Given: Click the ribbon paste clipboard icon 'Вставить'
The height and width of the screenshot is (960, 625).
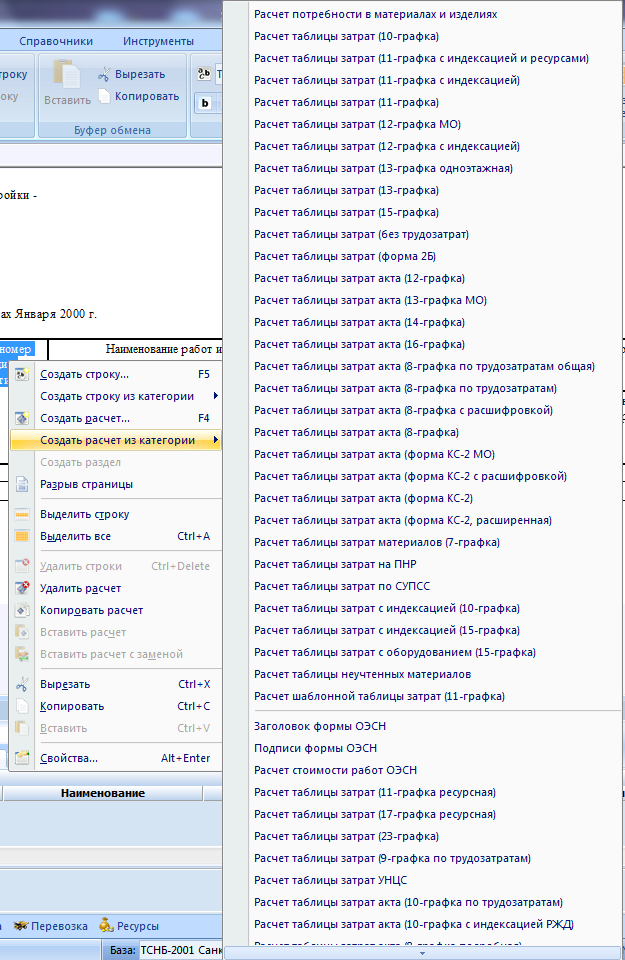Looking at the screenshot, I should pyautogui.click(x=66, y=75).
